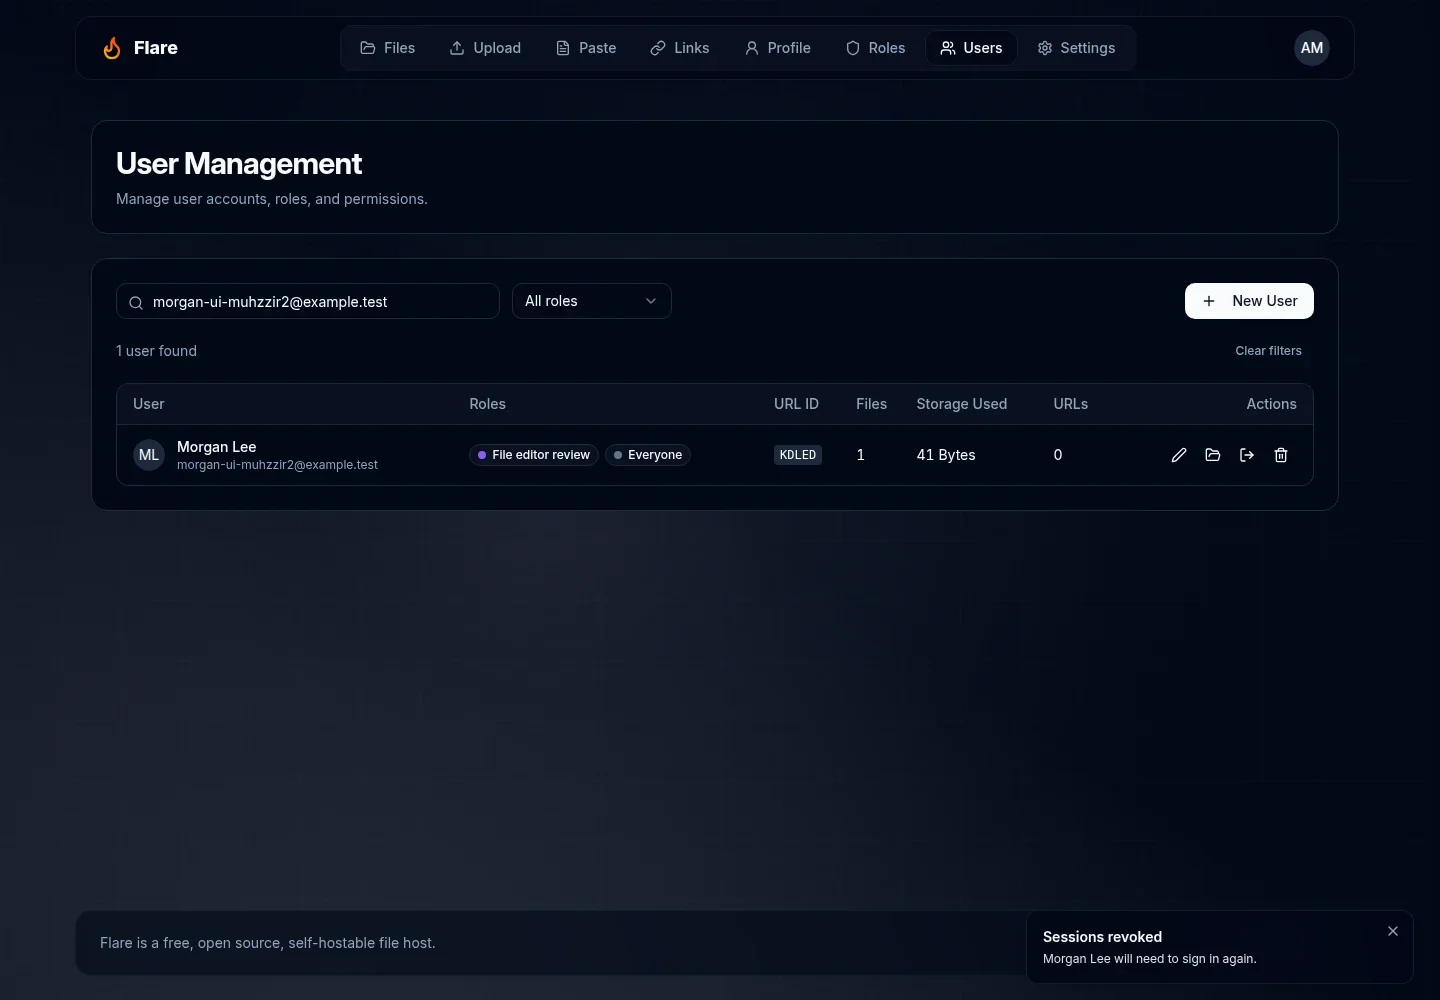This screenshot has height=1000, width=1440.
Task: Click the '1 user found' text
Action: click(156, 351)
